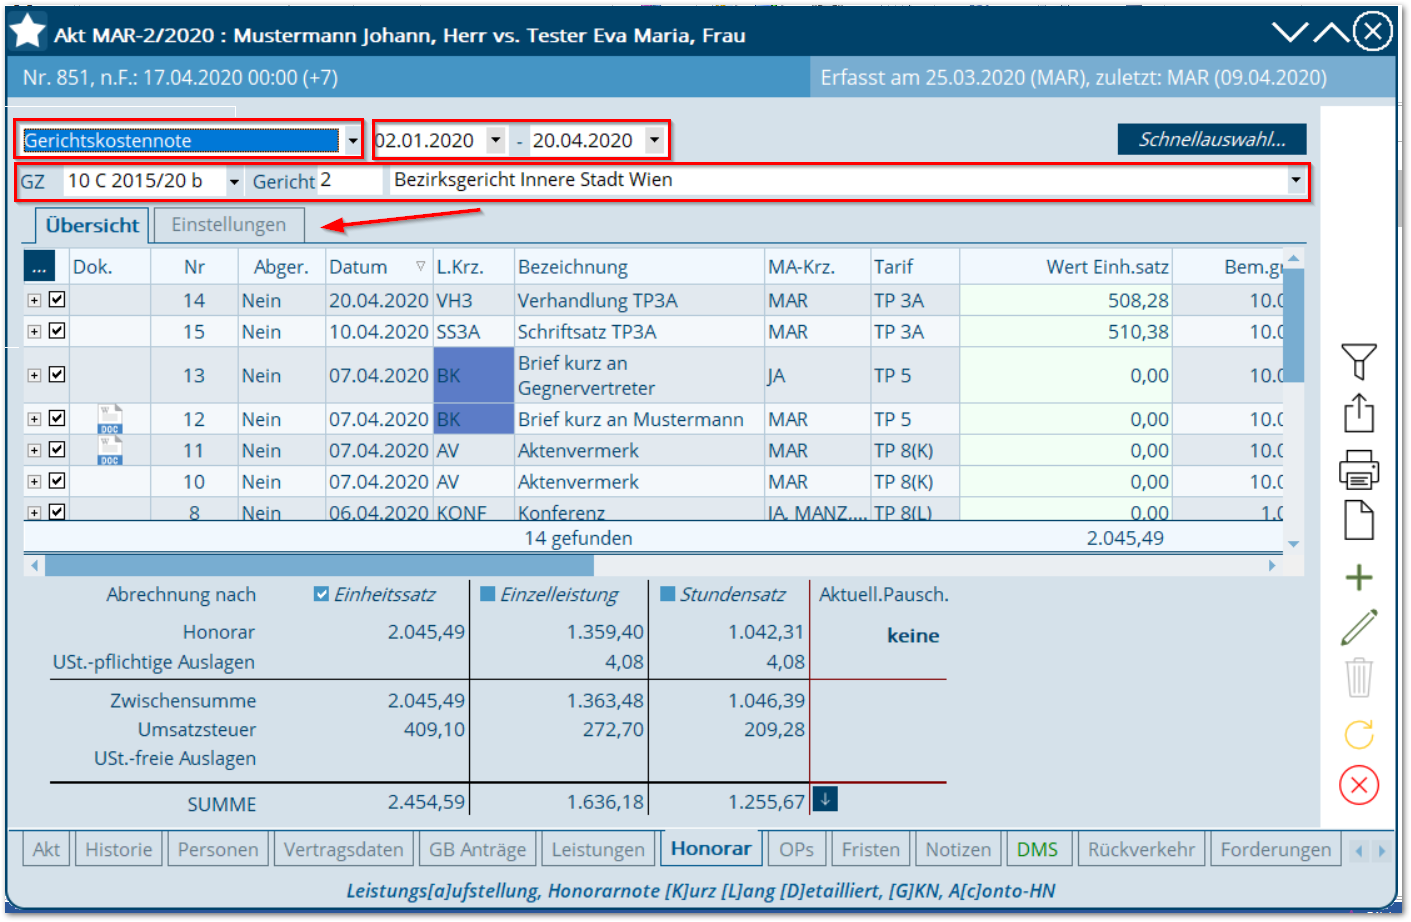Click the trash delete icon
The height and width of the screenshot is (922, 1411).
tap(1358, 677)
